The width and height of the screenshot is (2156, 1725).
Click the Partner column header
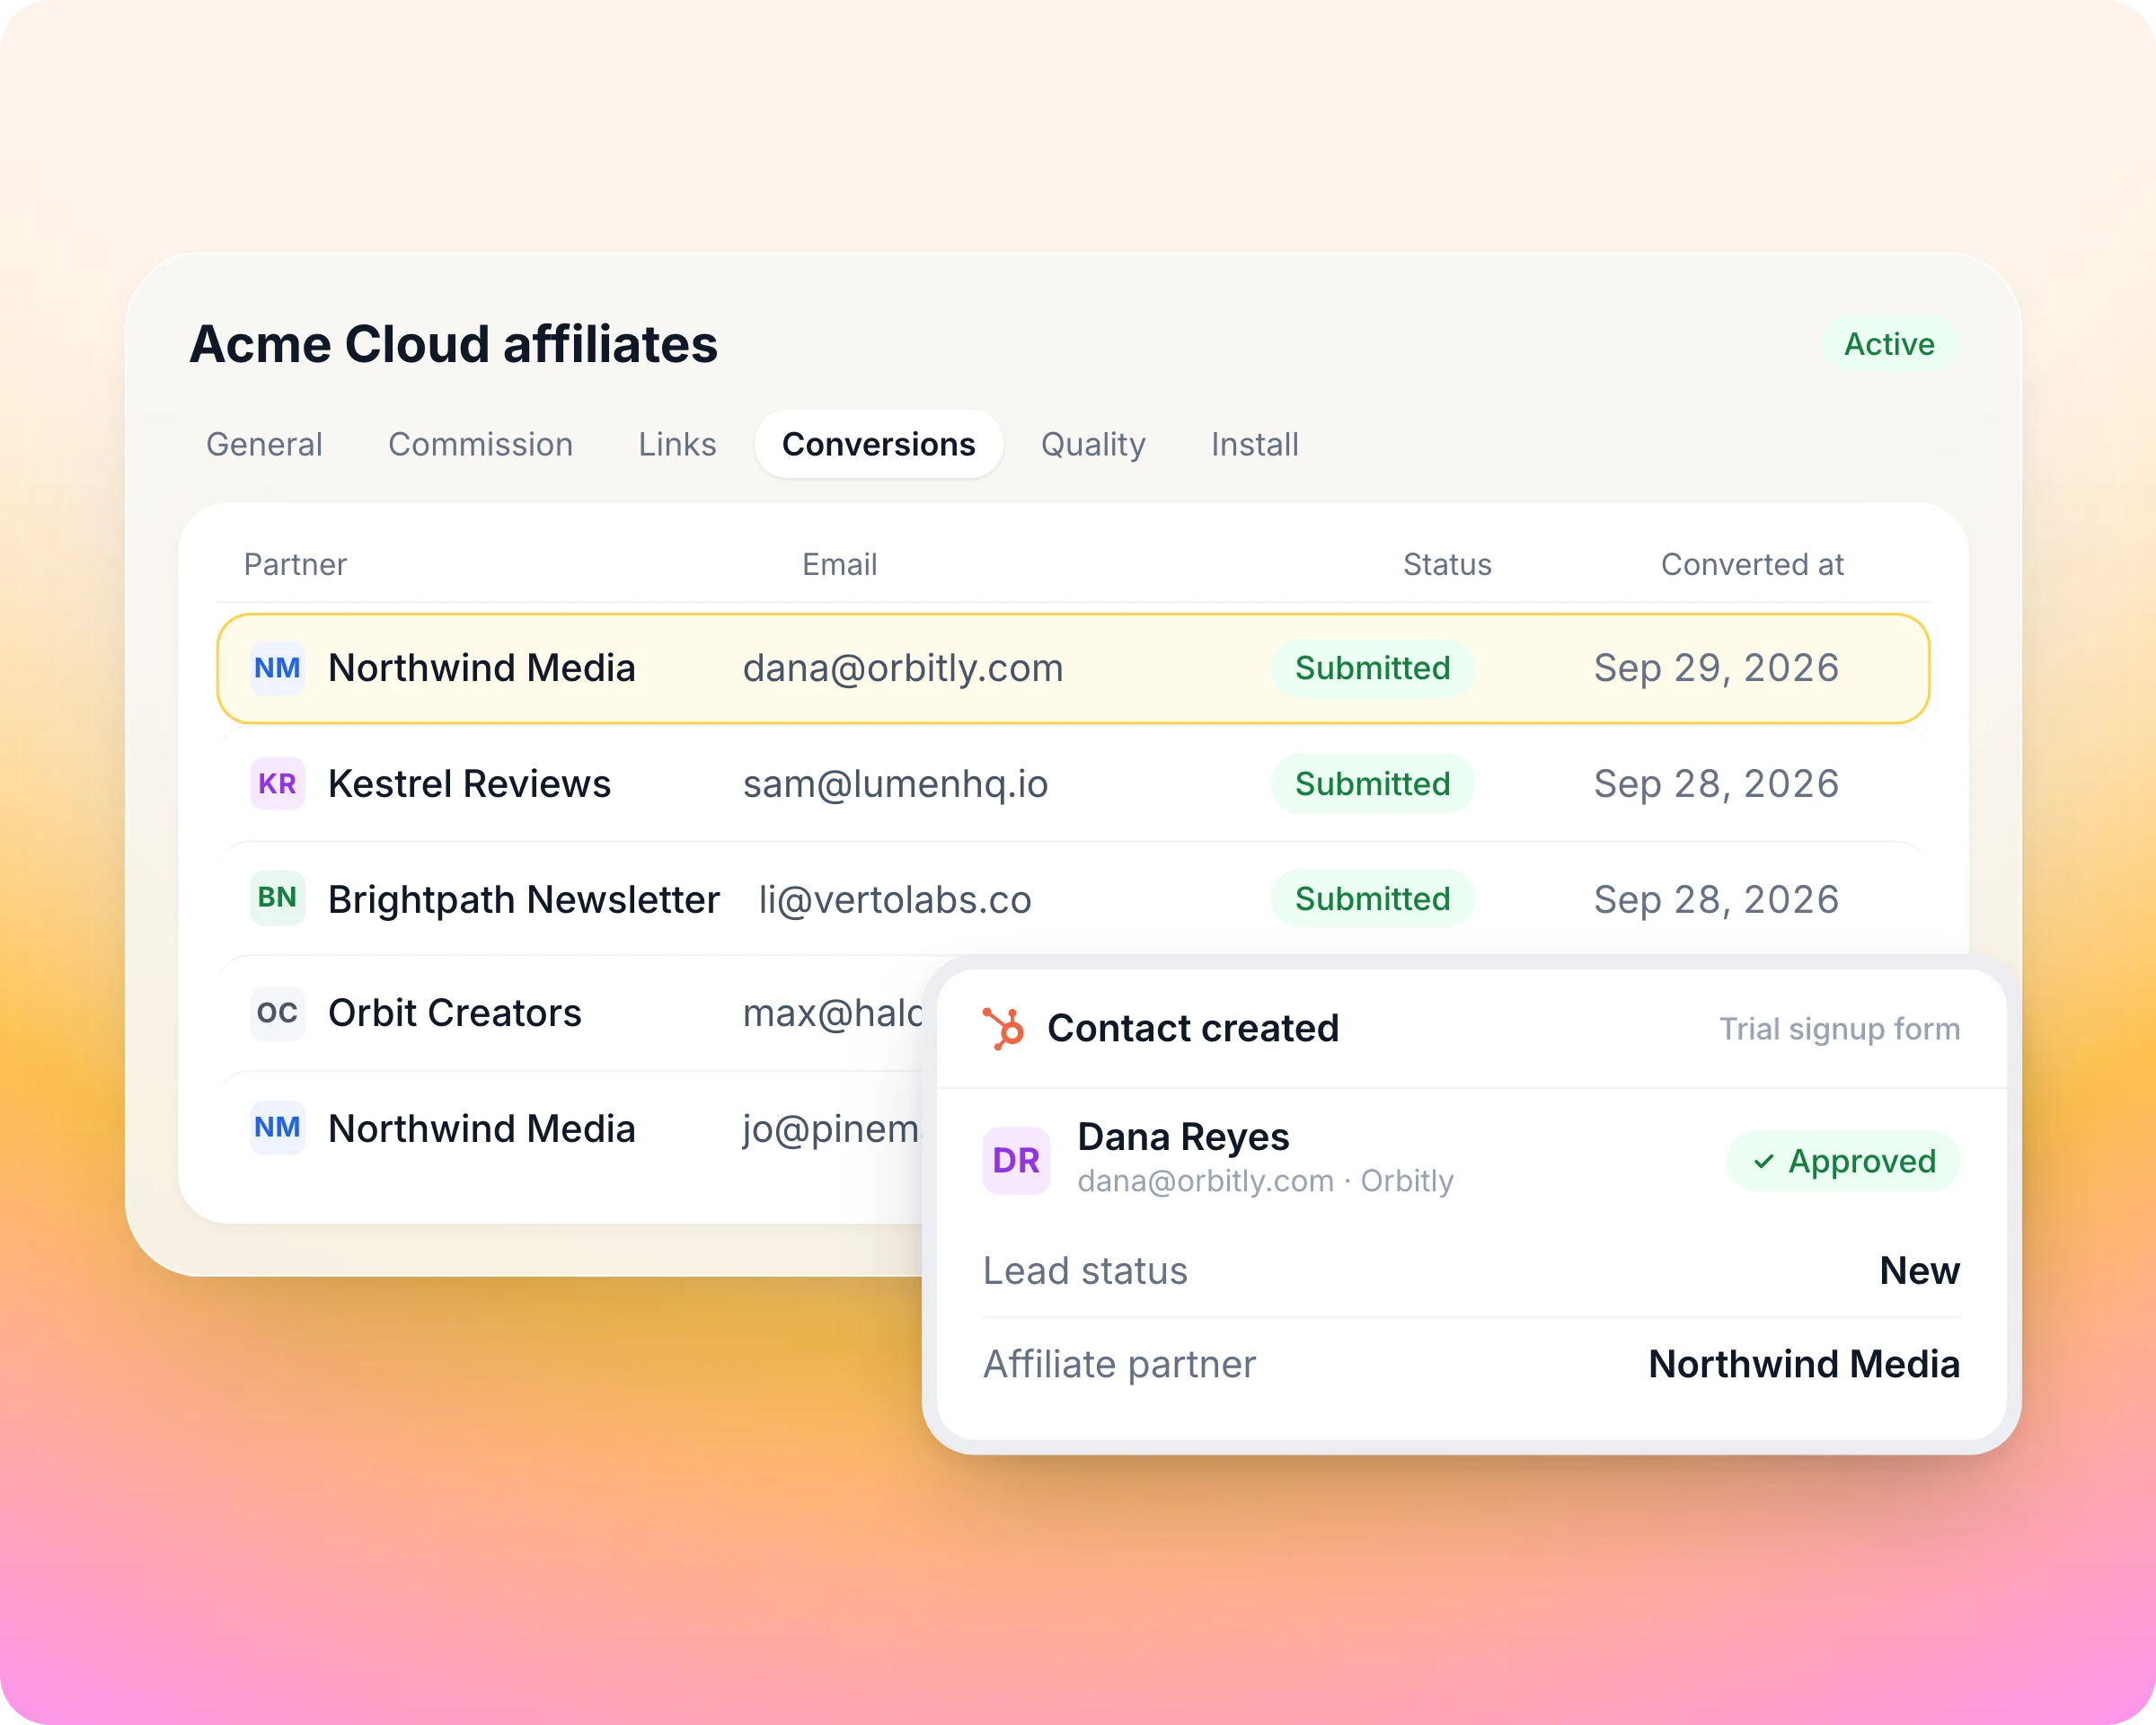pos(295,564)
